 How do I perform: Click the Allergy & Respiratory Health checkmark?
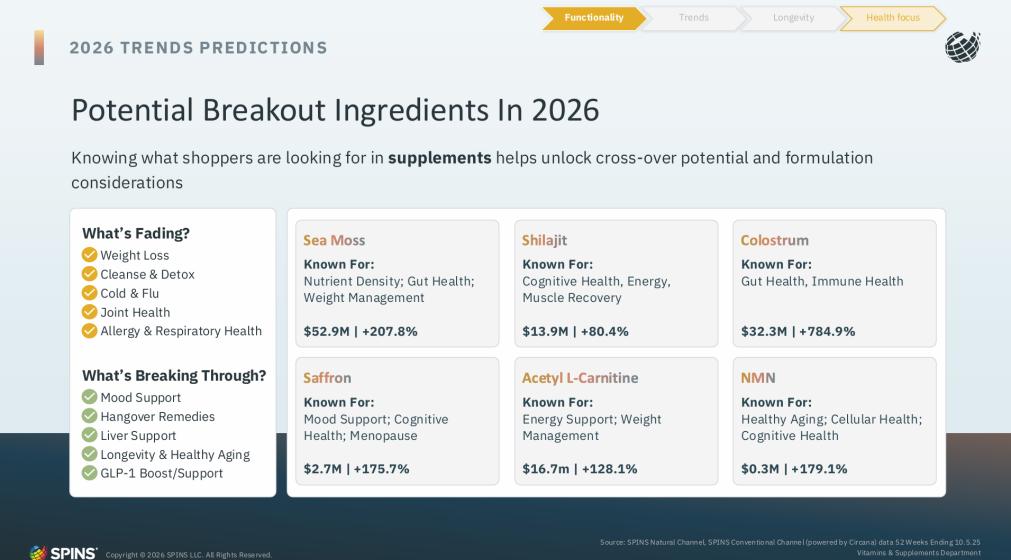[90, 331]
